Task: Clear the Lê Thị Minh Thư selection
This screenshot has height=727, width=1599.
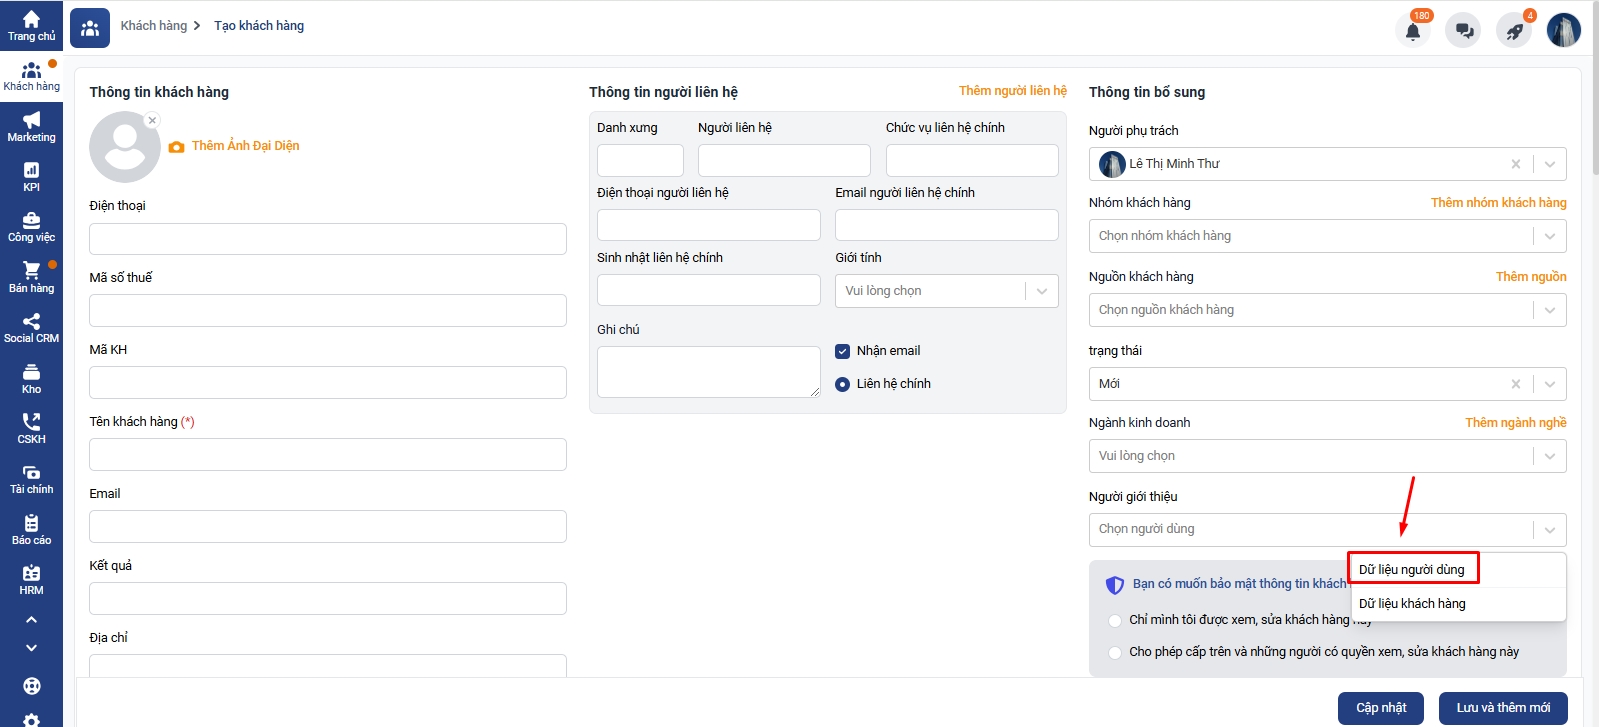Action: click(x=1515, y=164)
